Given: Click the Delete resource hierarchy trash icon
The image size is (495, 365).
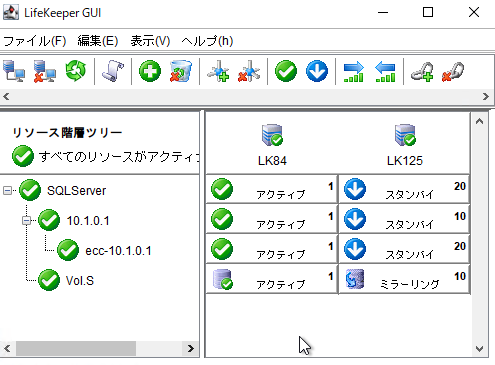Looking at the screenshot, I should [181, 71].
